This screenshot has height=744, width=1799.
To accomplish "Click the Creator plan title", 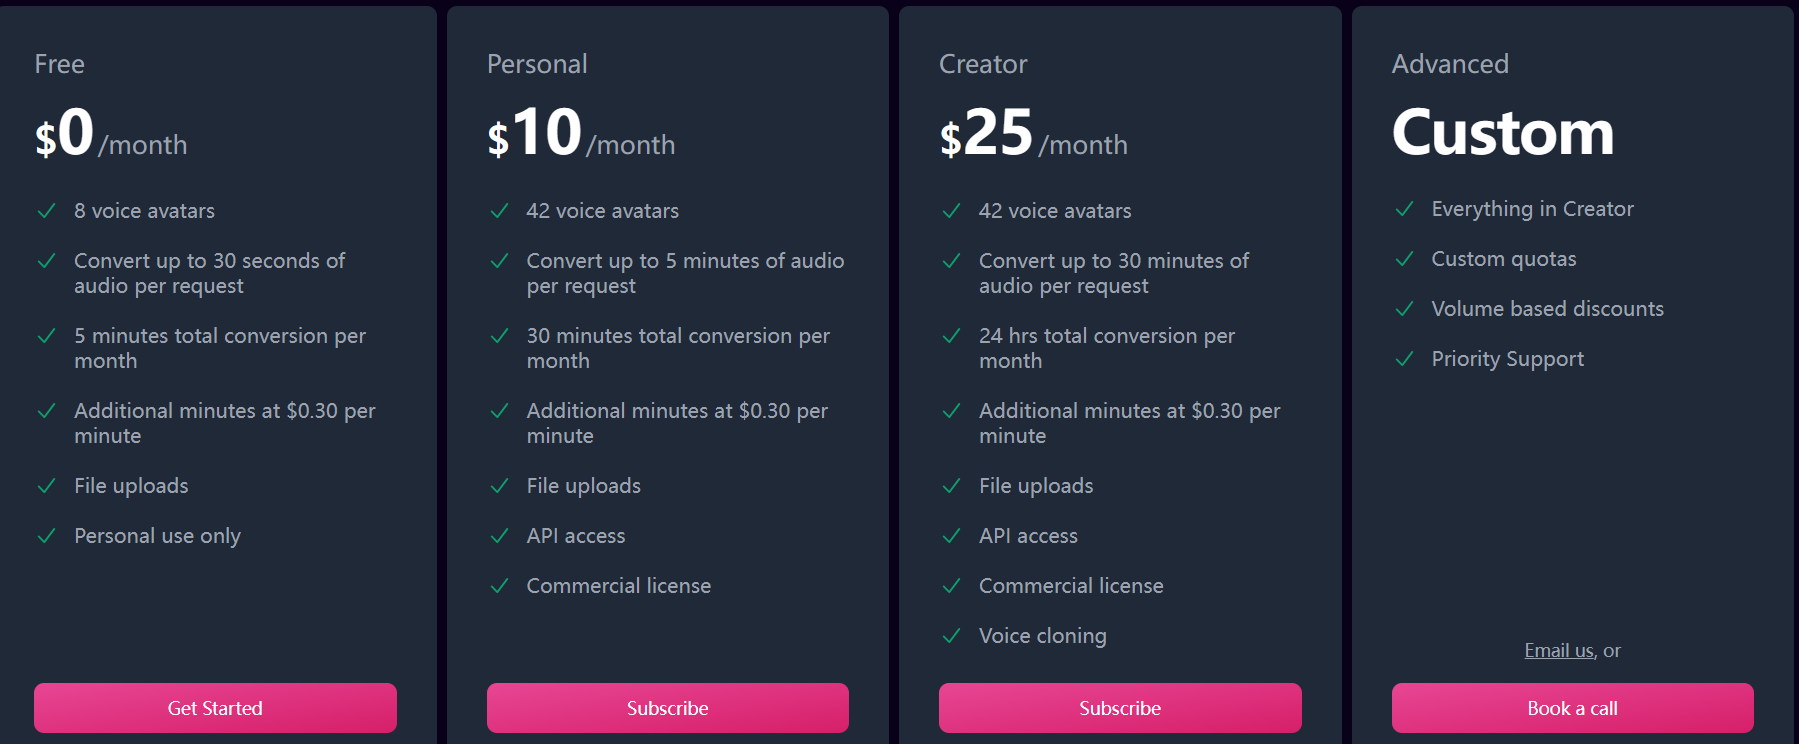I will click(x=983, y=64).
